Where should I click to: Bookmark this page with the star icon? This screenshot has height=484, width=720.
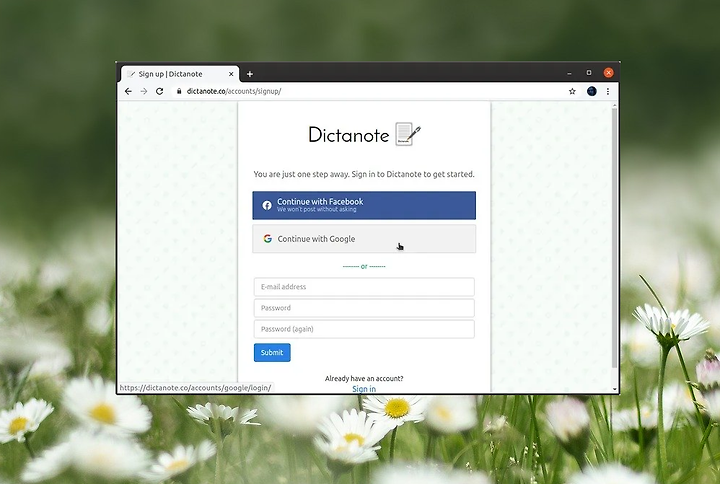572,91
